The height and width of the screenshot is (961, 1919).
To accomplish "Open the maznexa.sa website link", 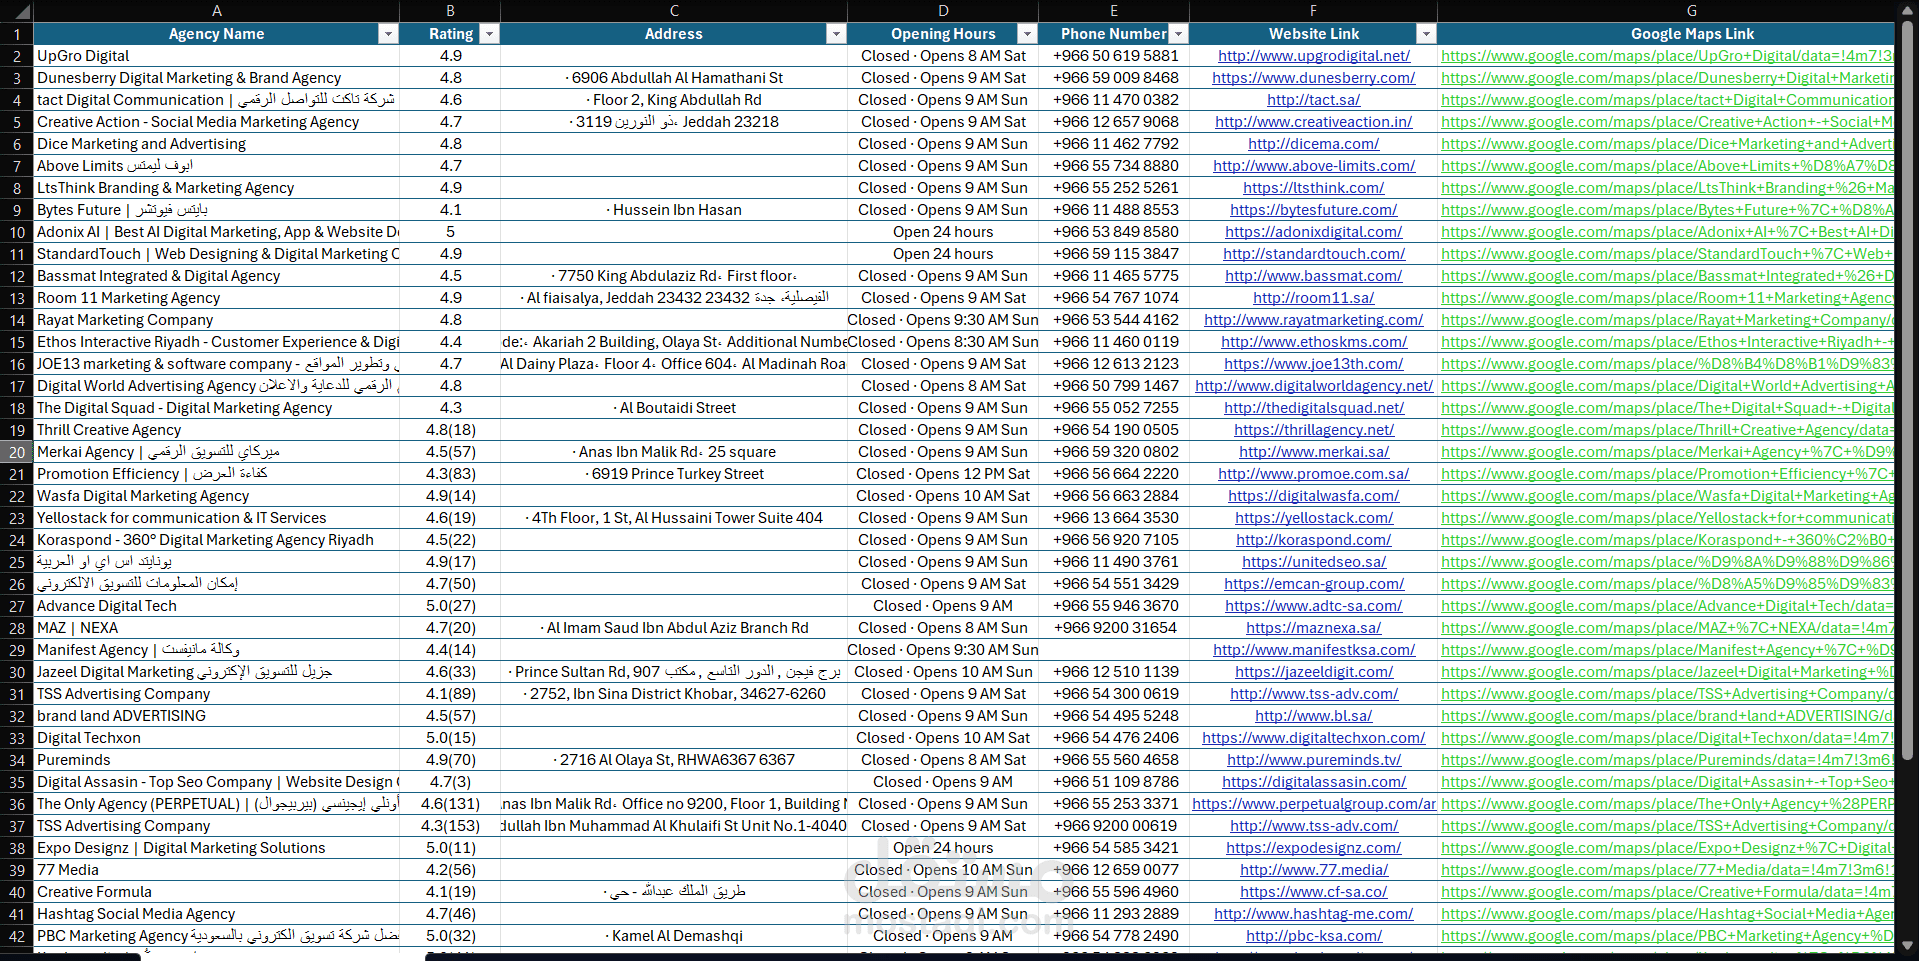I will (x=1314, y=628).
